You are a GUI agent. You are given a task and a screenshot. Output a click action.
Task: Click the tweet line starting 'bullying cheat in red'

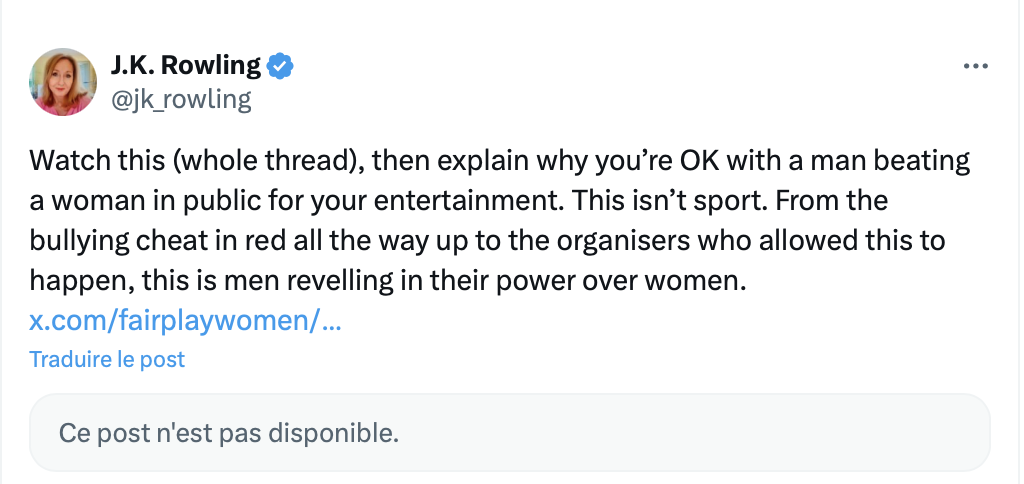coord(487,241)
